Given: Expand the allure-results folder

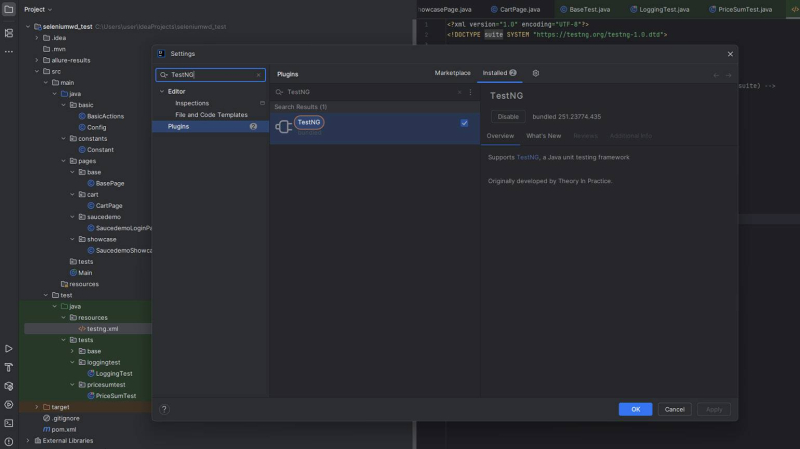Looking at the screenshot, I should tap(37, 60).
